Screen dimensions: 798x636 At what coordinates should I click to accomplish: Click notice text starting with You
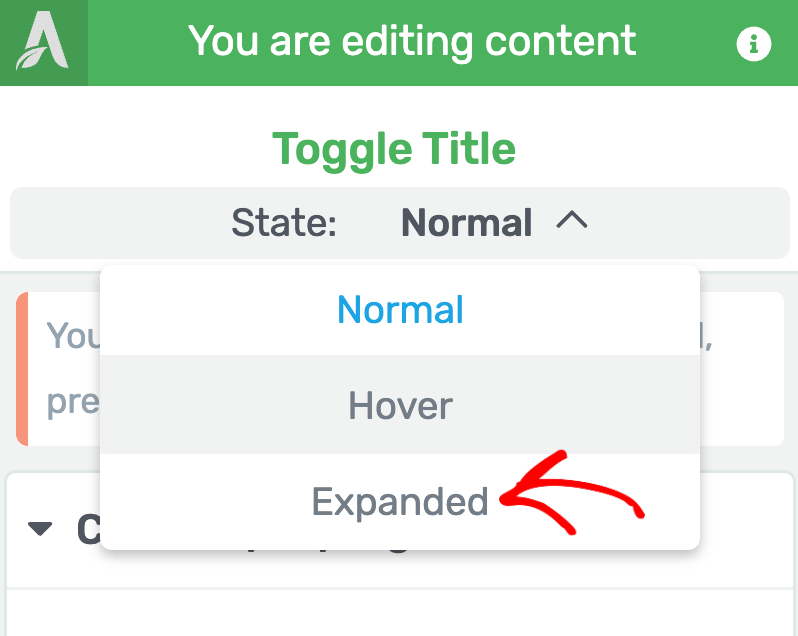point(73,336)
